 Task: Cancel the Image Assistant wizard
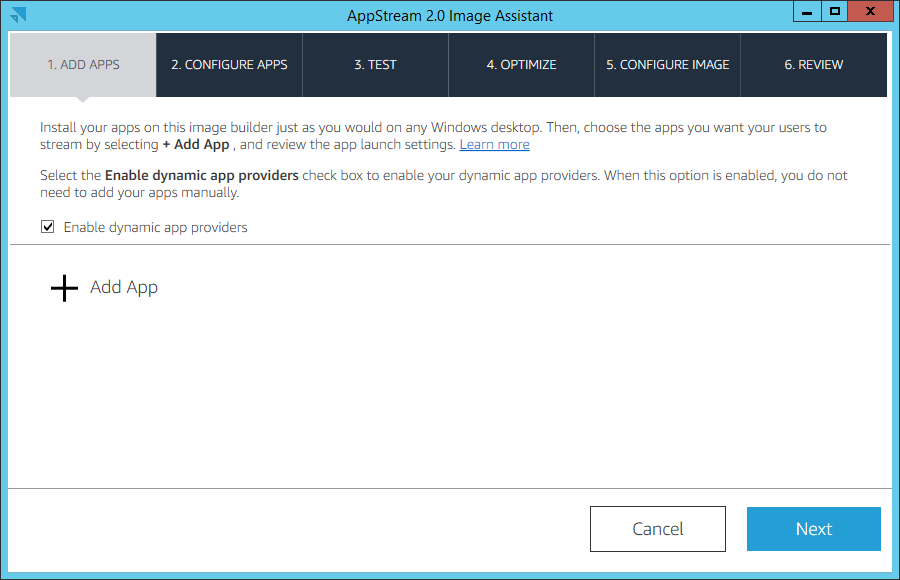tap(658, 529)
